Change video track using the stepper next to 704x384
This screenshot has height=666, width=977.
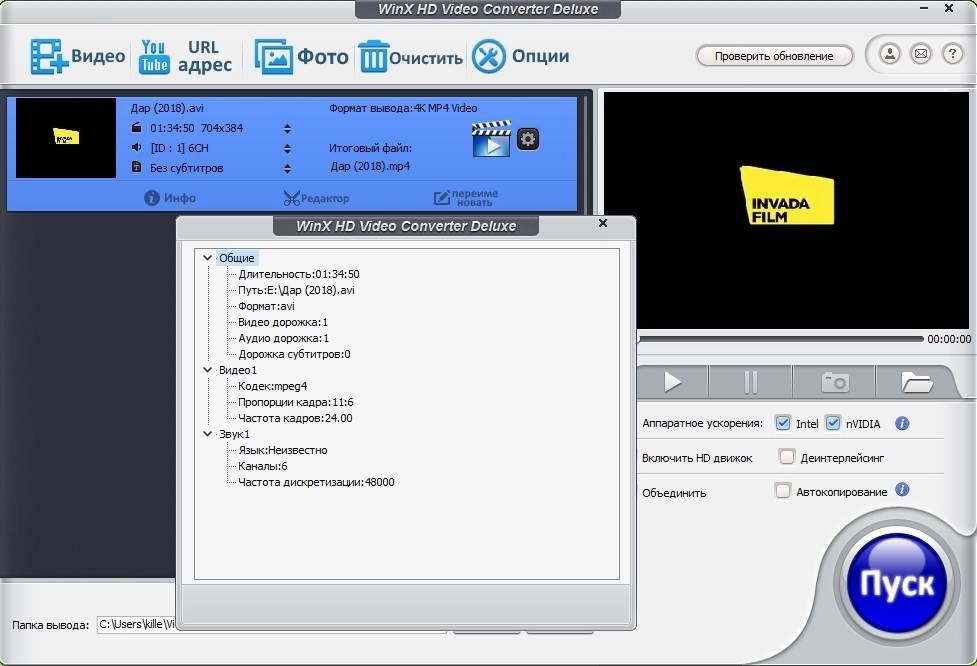click(287, 128)
